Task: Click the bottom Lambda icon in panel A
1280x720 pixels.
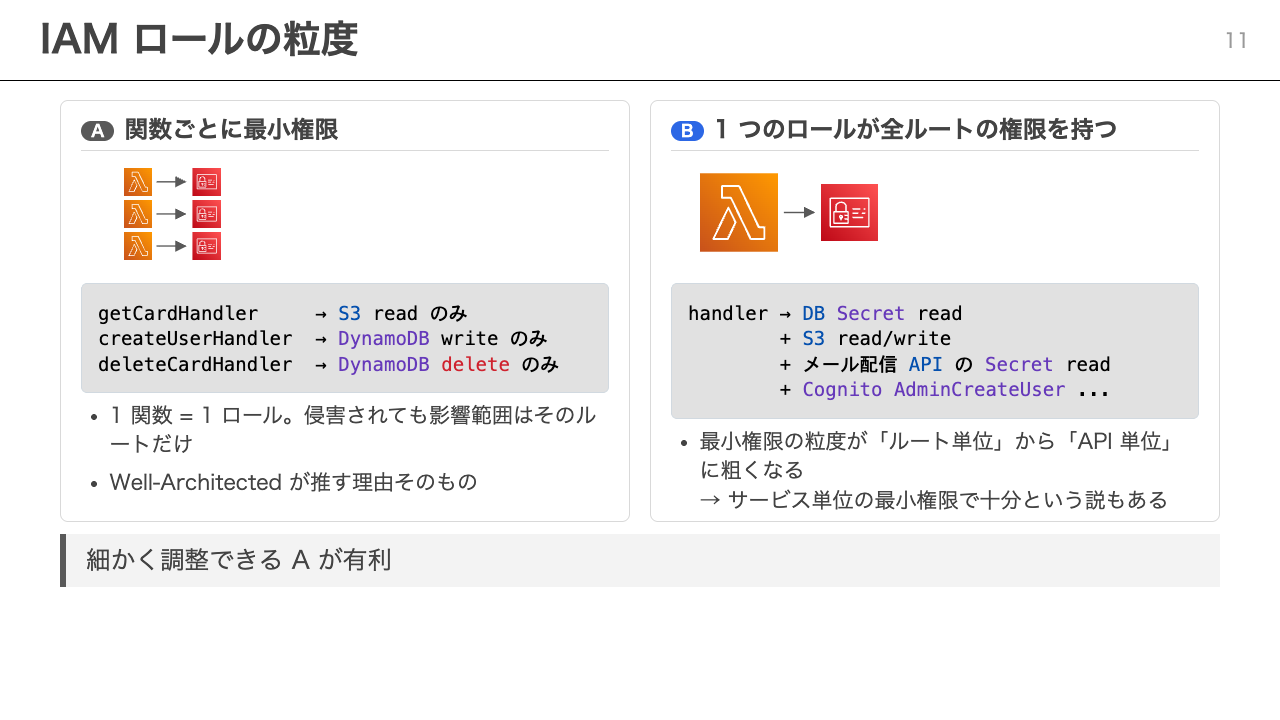Action: 138,246
